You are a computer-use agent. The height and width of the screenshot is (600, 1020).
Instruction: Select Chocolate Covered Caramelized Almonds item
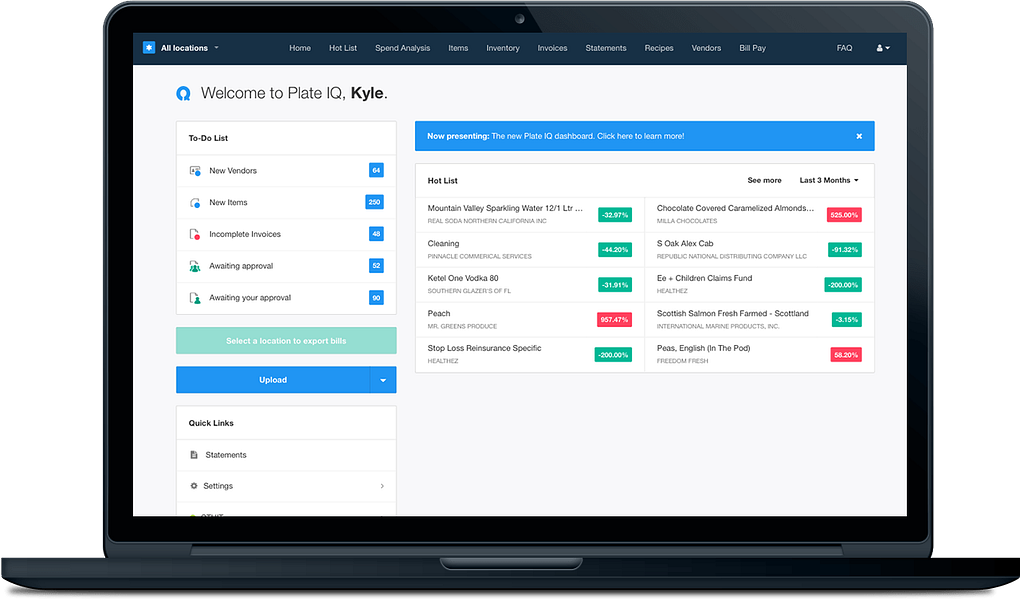click(x=759, y=215)
